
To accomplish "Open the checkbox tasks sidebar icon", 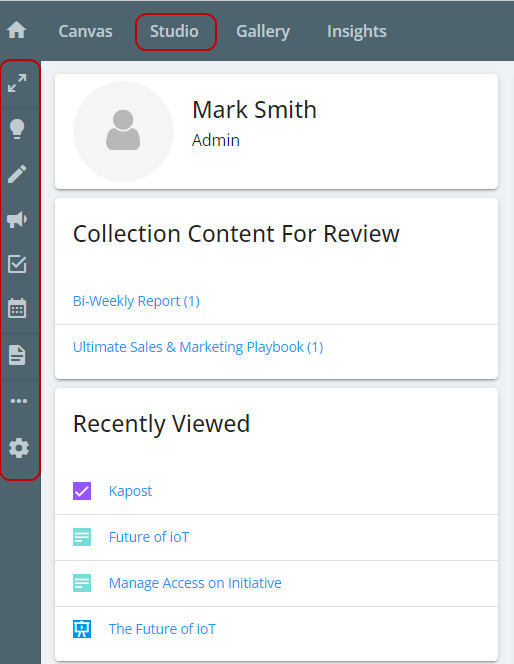I will point(17,264).
